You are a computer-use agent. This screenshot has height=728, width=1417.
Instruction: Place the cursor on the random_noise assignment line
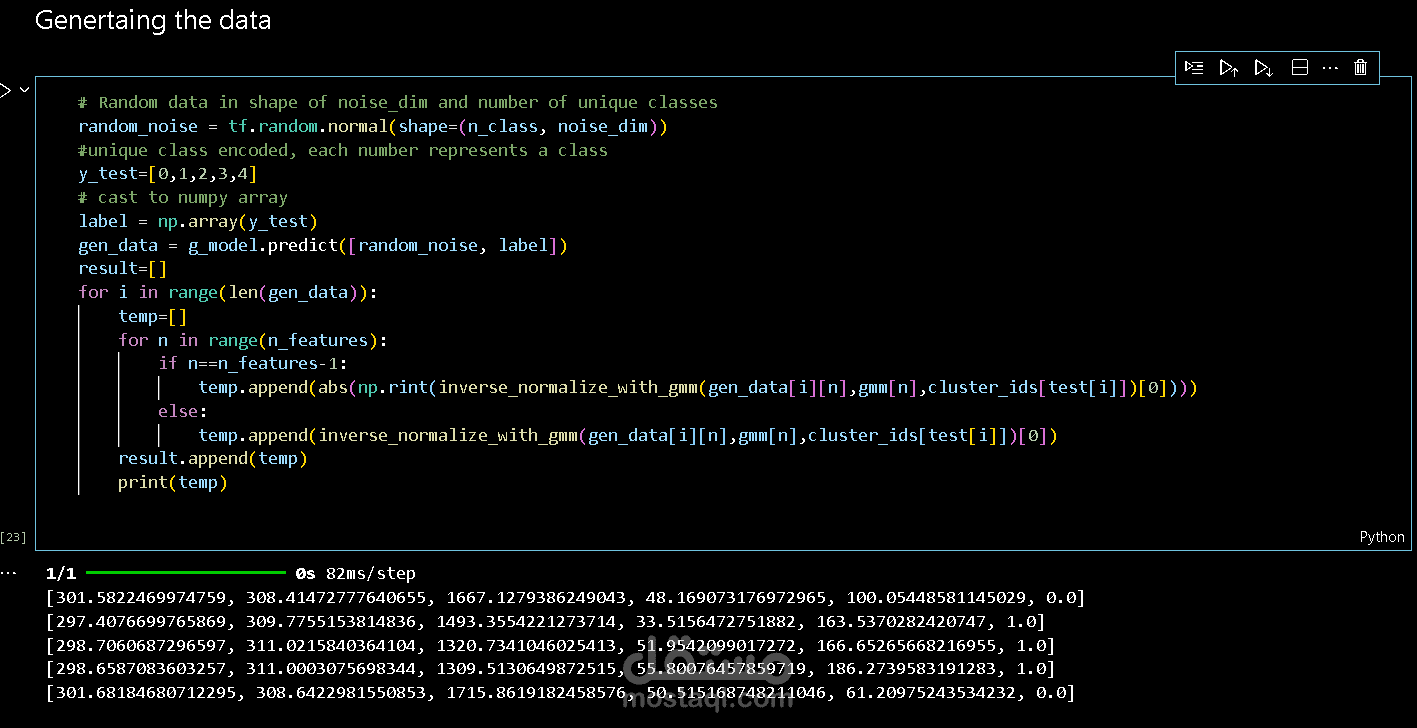click(373, 126)
